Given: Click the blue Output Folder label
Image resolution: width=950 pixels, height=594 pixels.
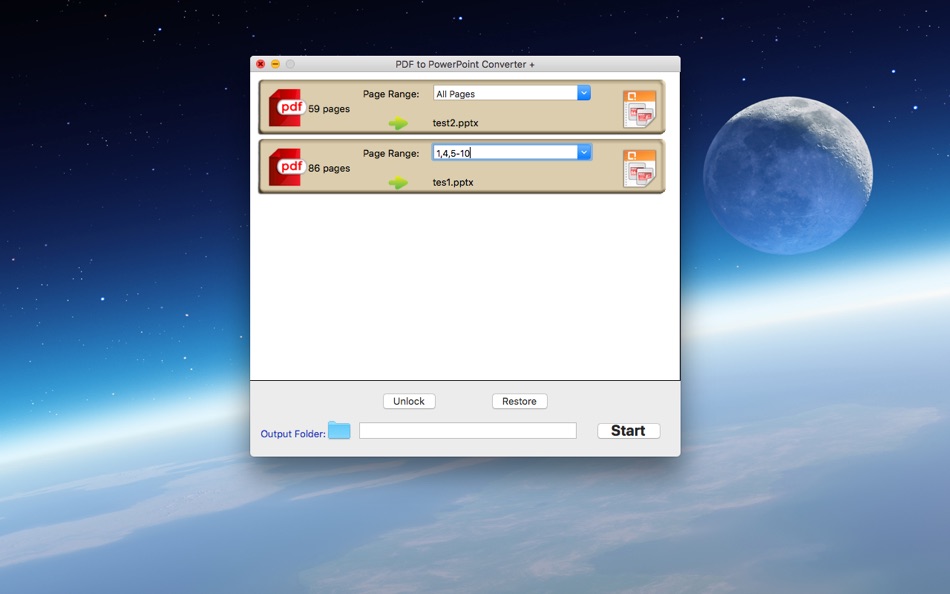Looking at the screenshot, I should pos(293,434).
